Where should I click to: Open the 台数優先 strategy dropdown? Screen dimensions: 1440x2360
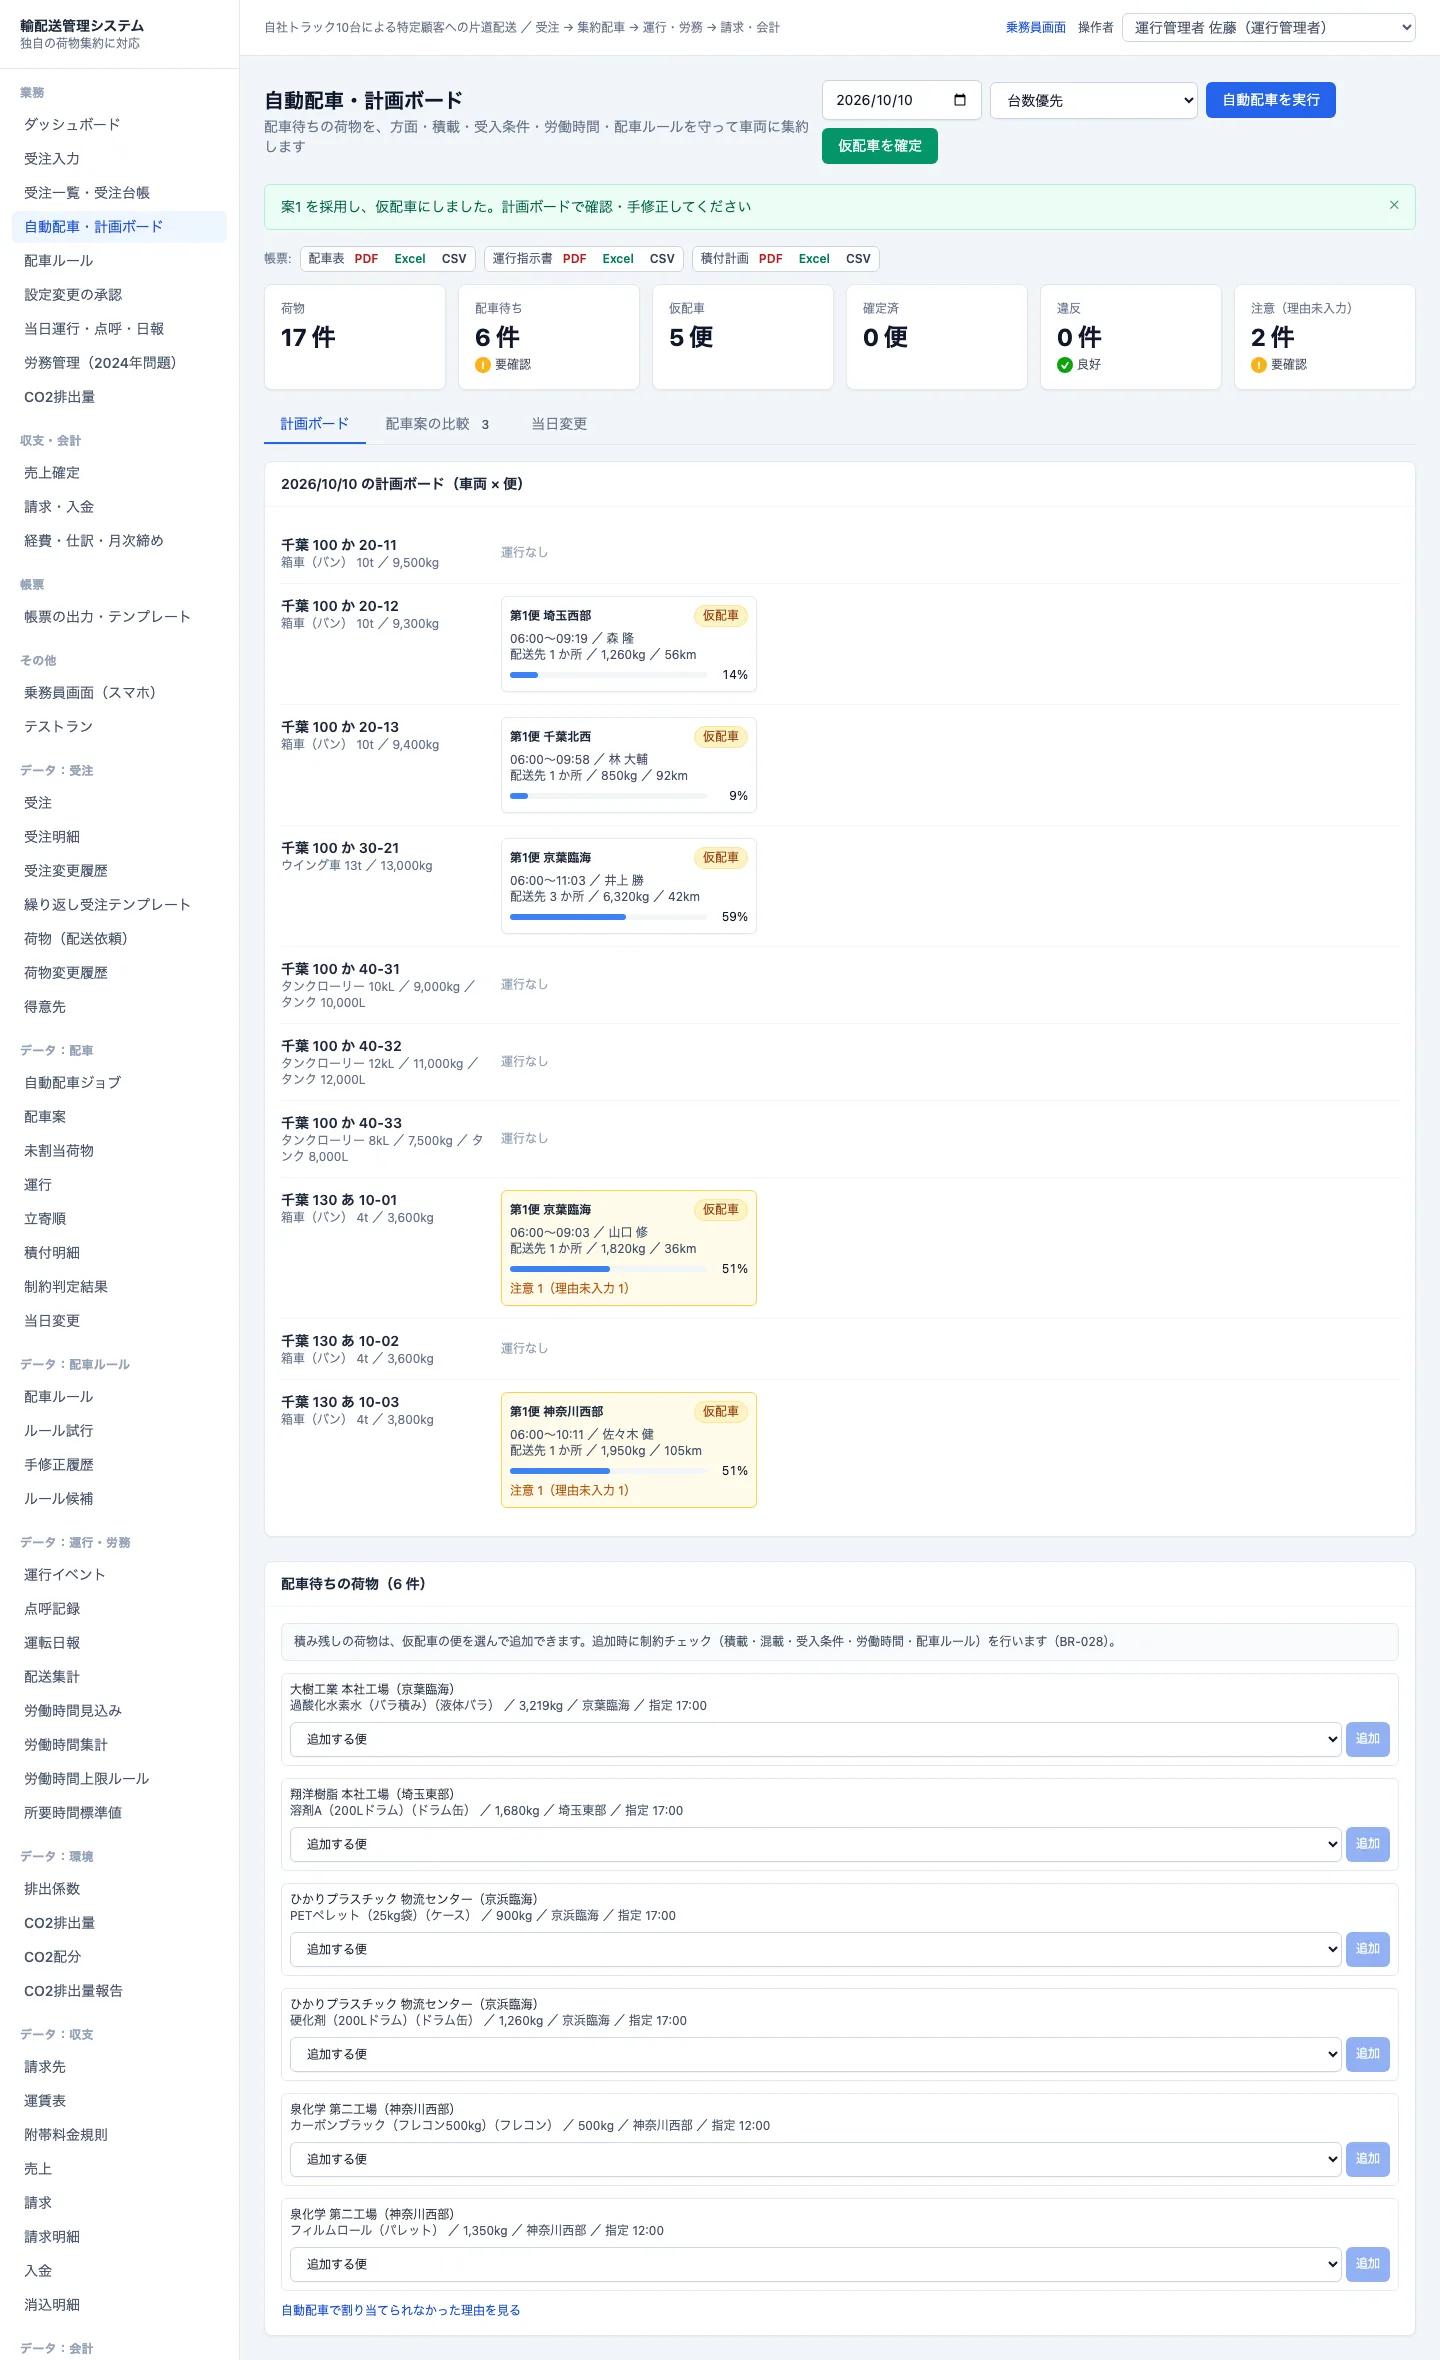click(1094, 100)
